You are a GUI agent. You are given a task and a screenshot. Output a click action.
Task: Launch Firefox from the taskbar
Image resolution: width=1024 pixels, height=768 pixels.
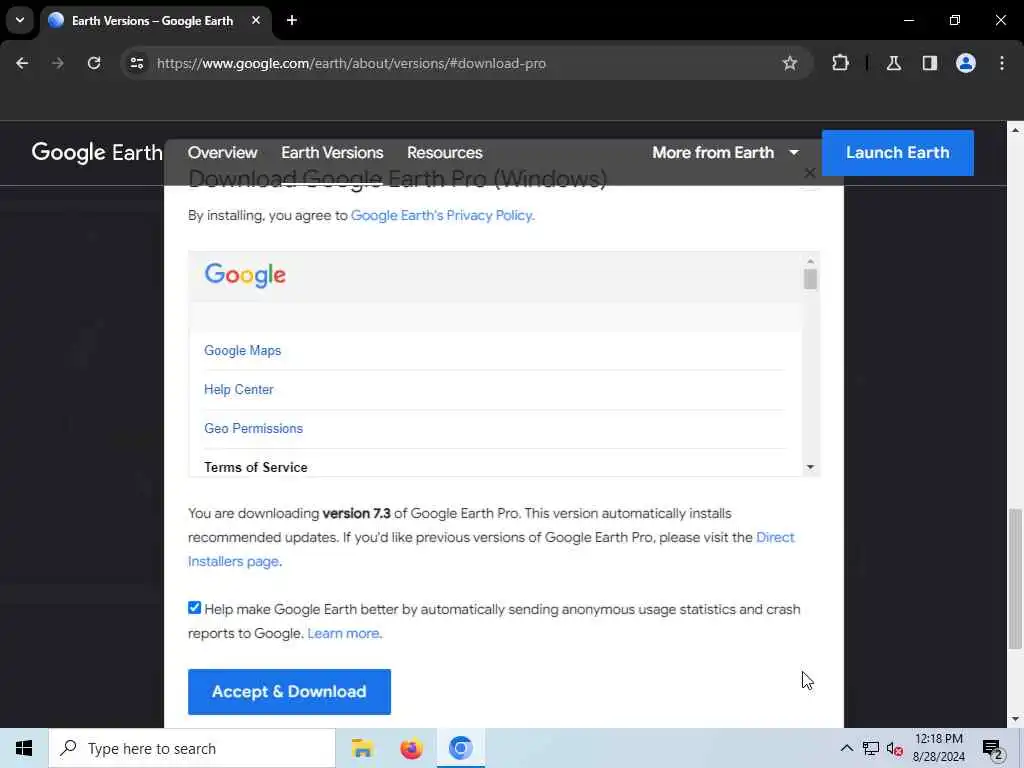pyautogui.click(x=411, y=748)
